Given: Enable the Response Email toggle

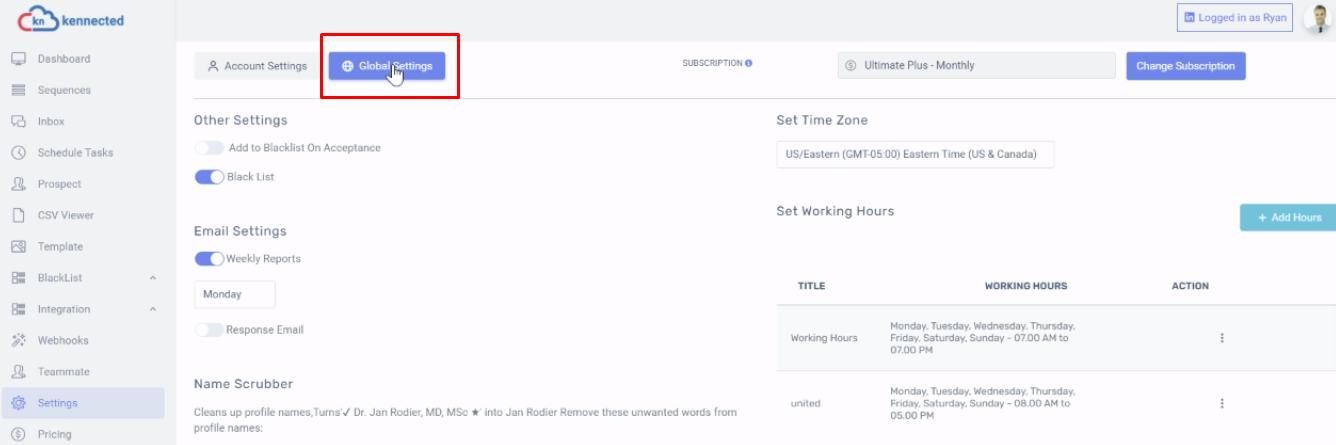Looking at the screenshot, I should tap(209, 330).
